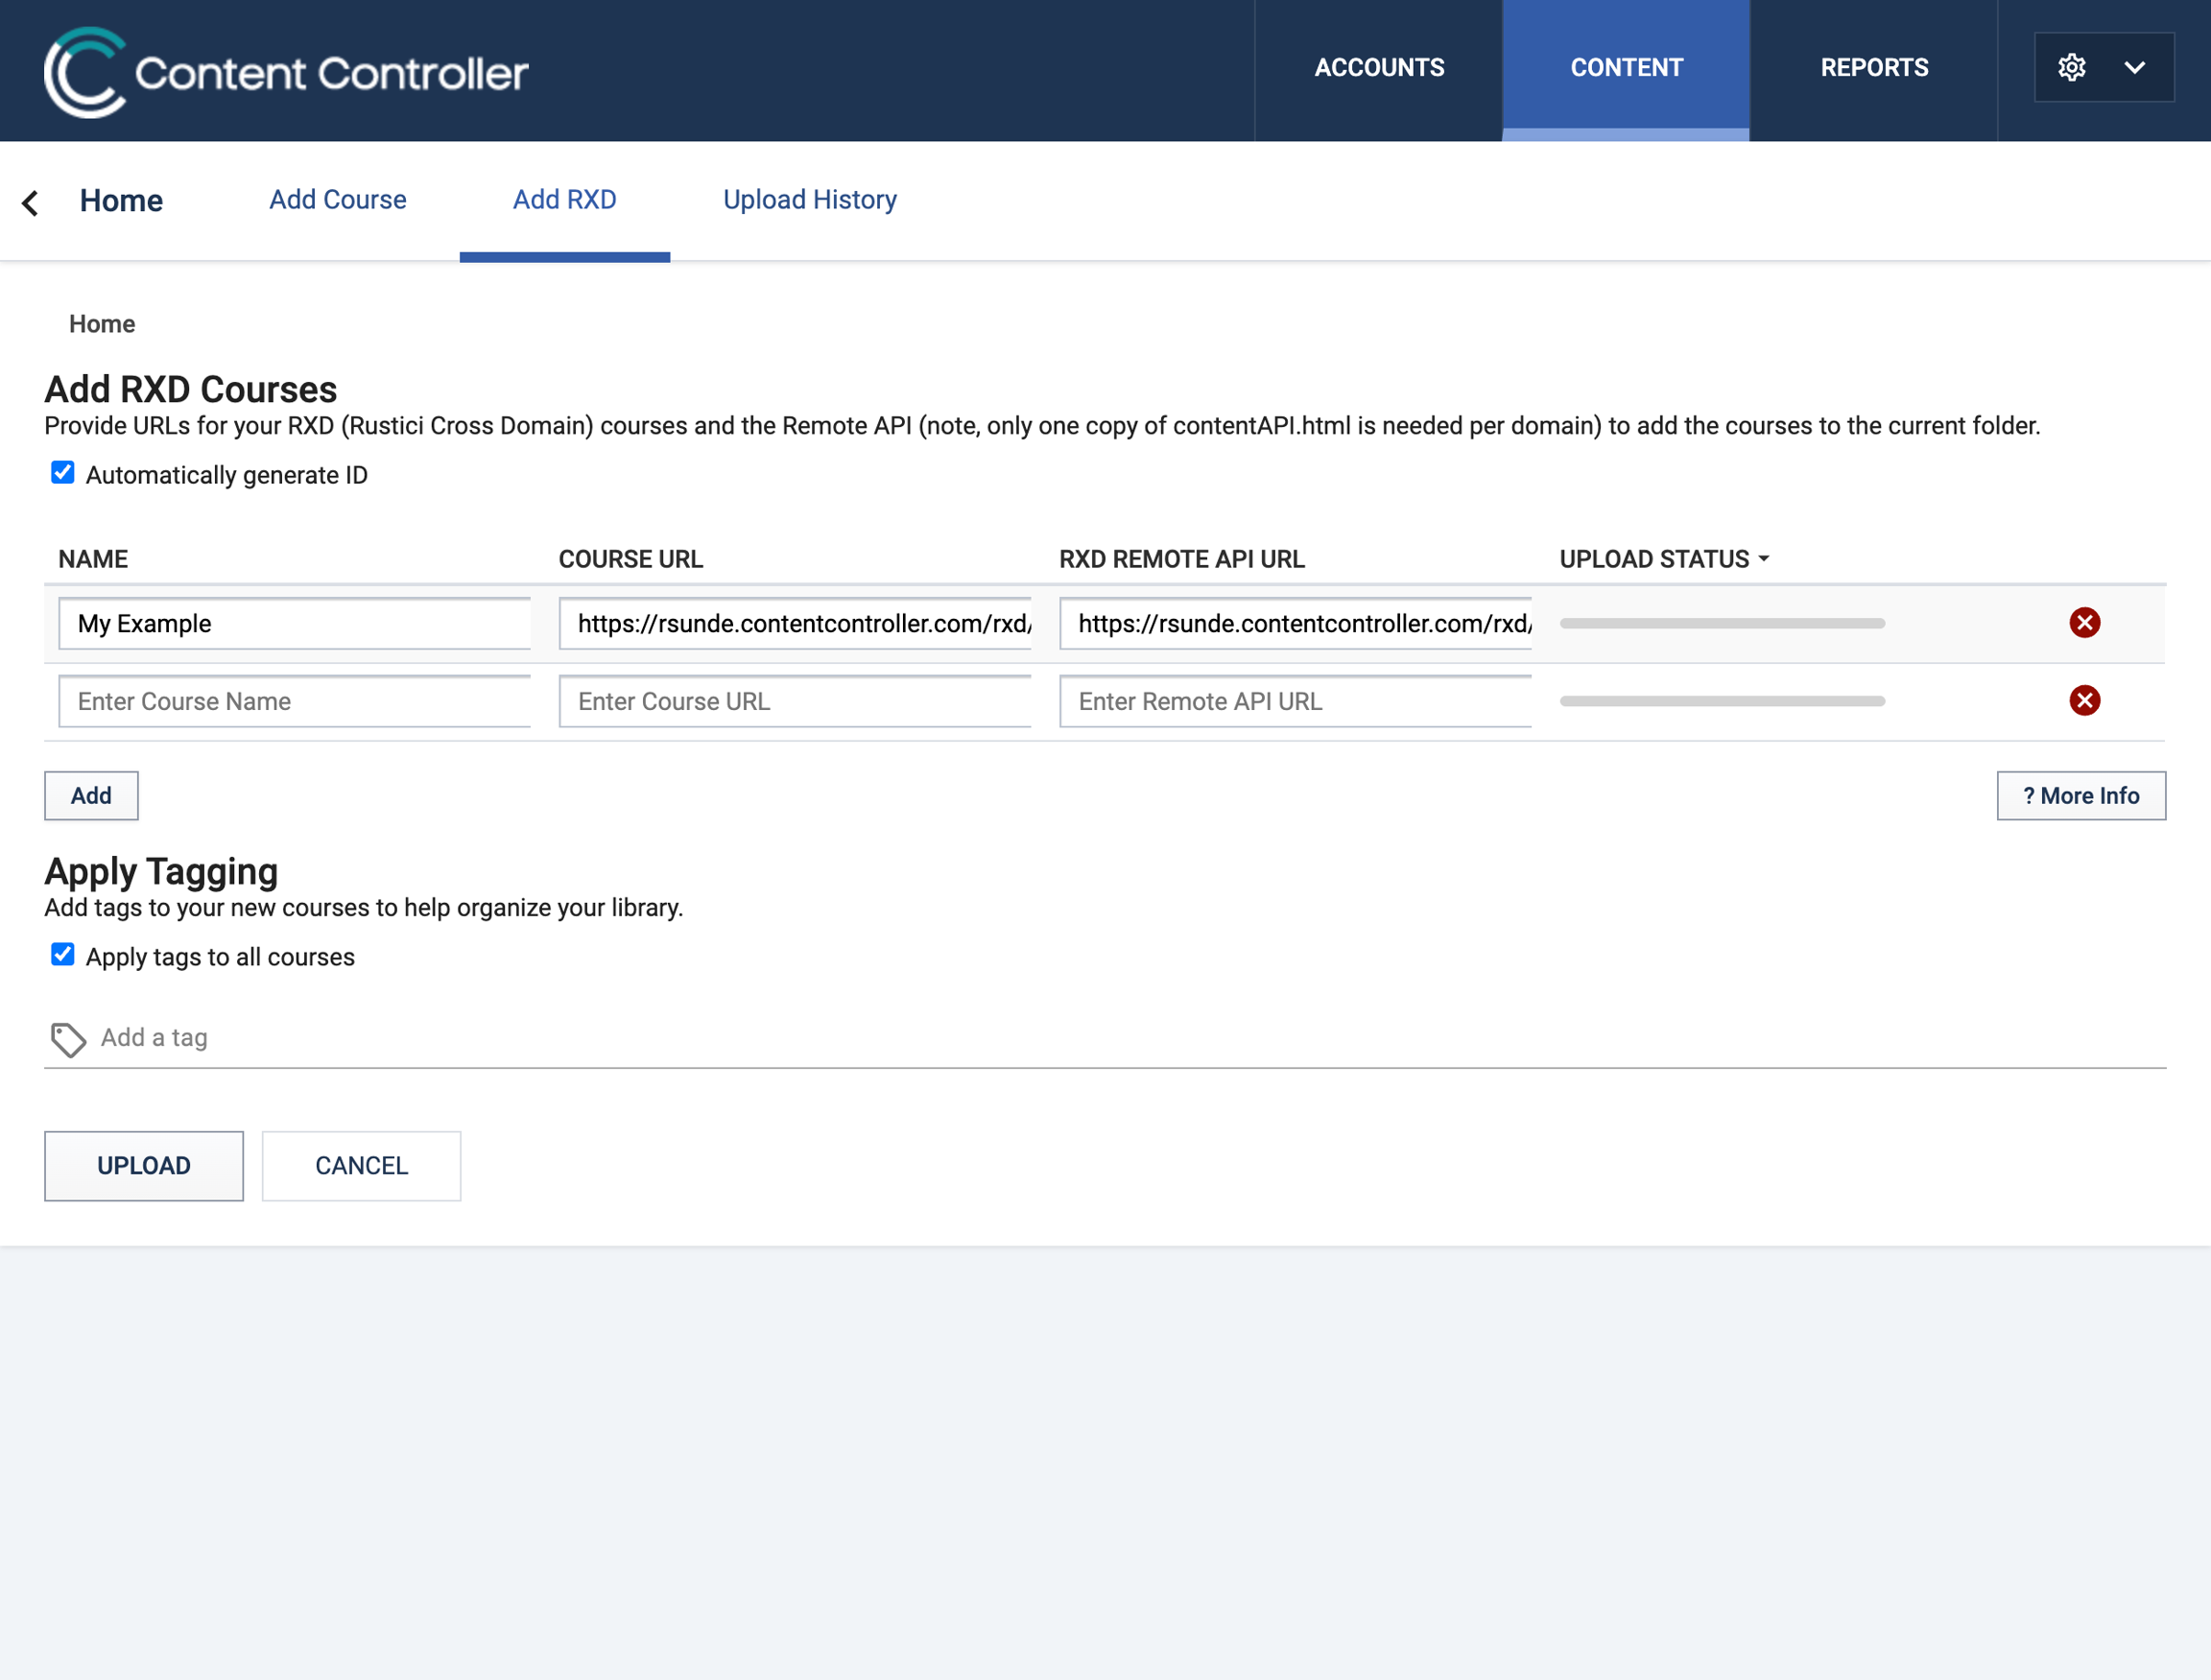Expand the settings menu chevron
Viewport: 2211px width, 1680px height.
pos(2134,67)
